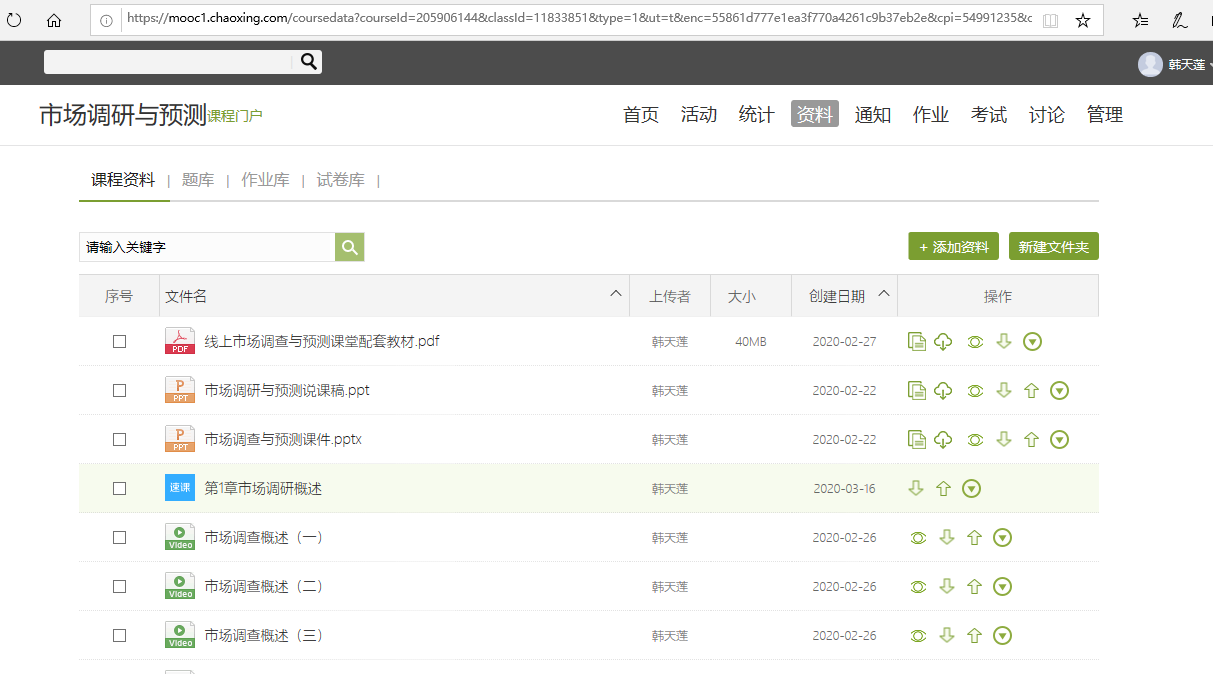Open more-options dropdown for 市场调研与预测说课稿.ppt
Image resolution: width=1213 pixels, height=674 pixels.
(x=1060, y=391)
